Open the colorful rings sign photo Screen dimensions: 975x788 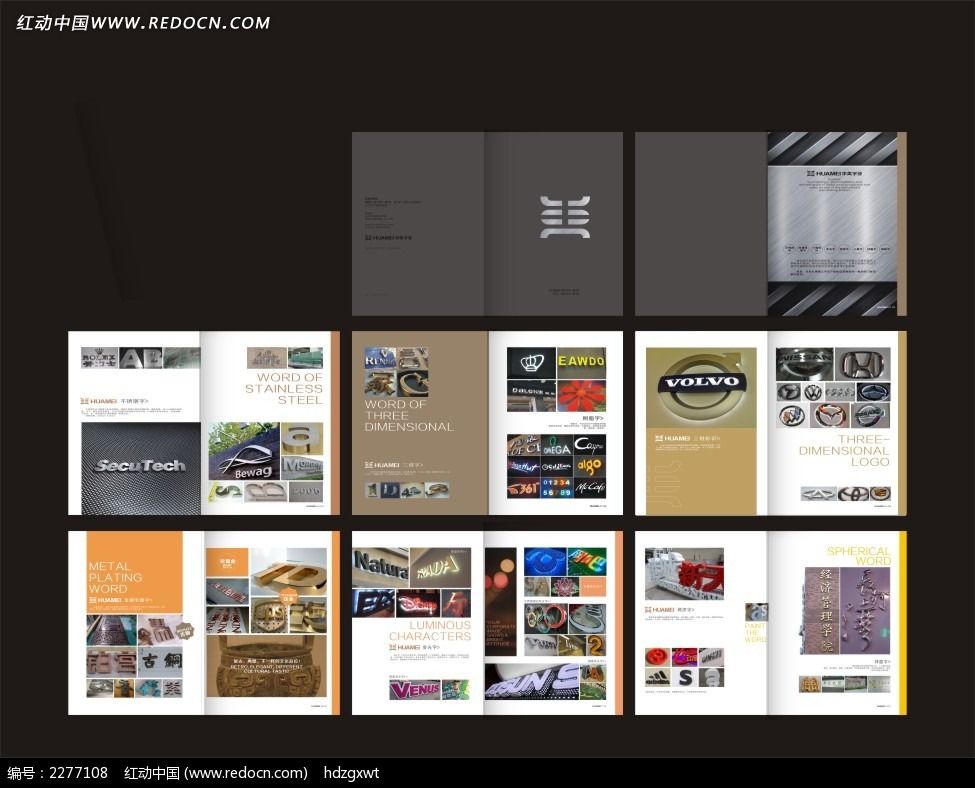click(545, 619)
